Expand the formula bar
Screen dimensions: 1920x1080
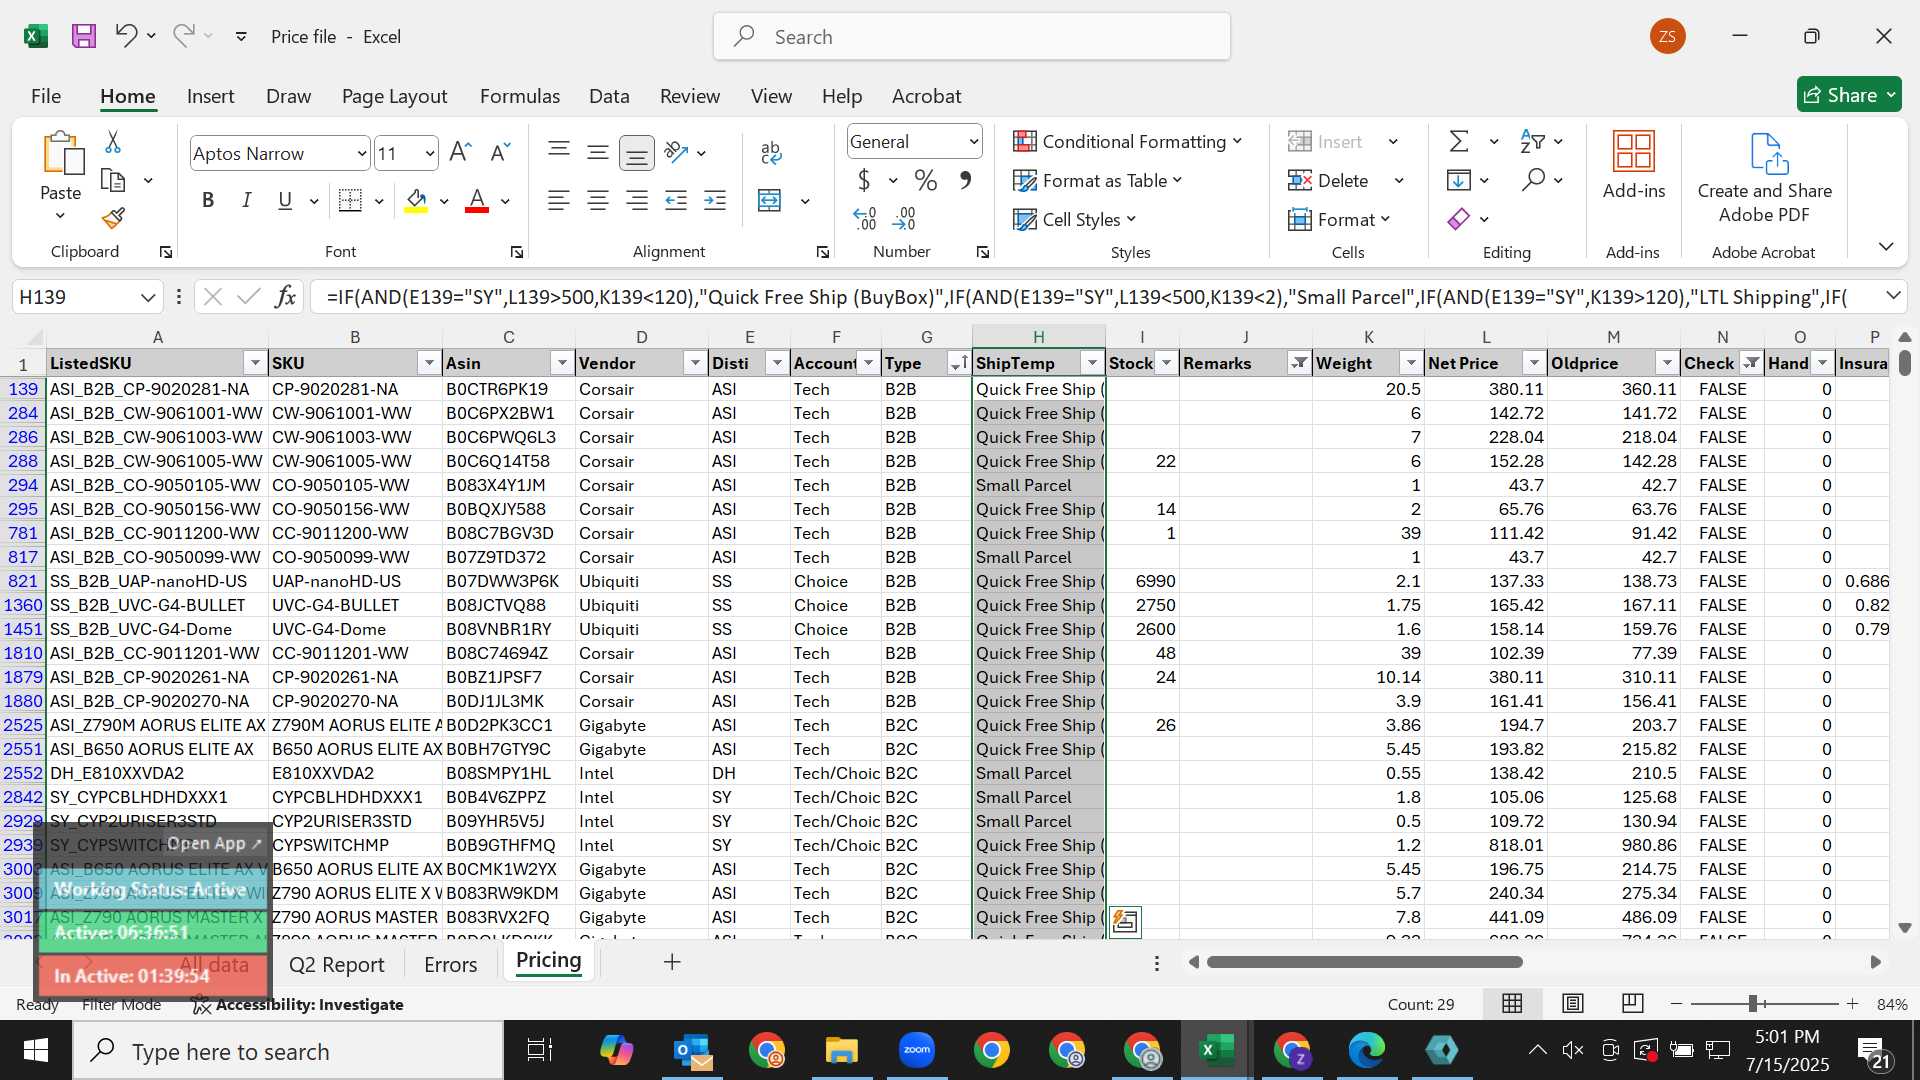coord(1893,296)
